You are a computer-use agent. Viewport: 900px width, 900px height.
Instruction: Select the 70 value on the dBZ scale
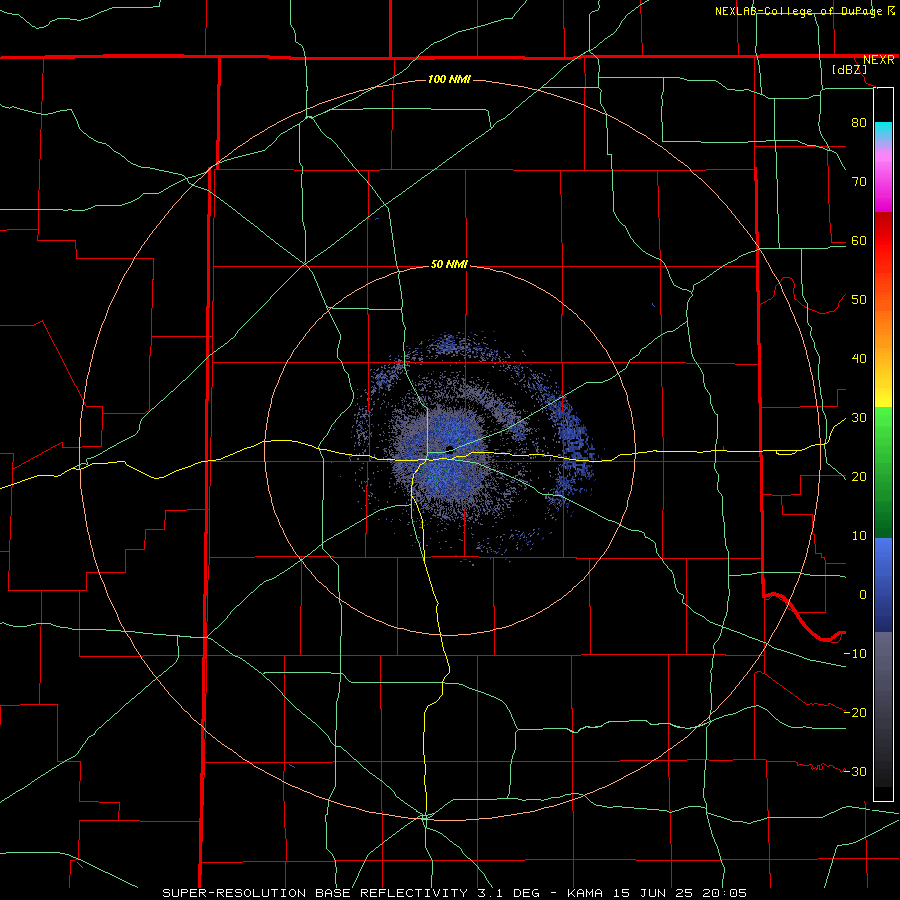coord(859,181)
